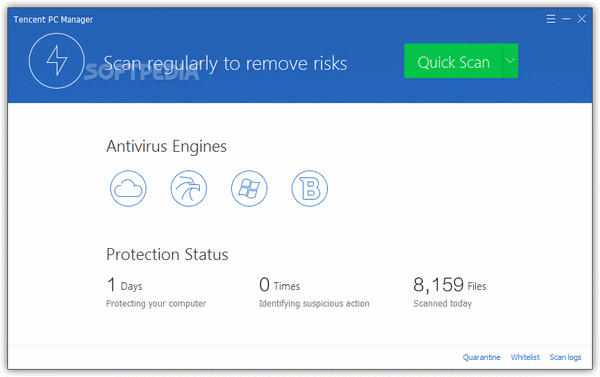Minimize the Tencent PC Manager window

566,19
